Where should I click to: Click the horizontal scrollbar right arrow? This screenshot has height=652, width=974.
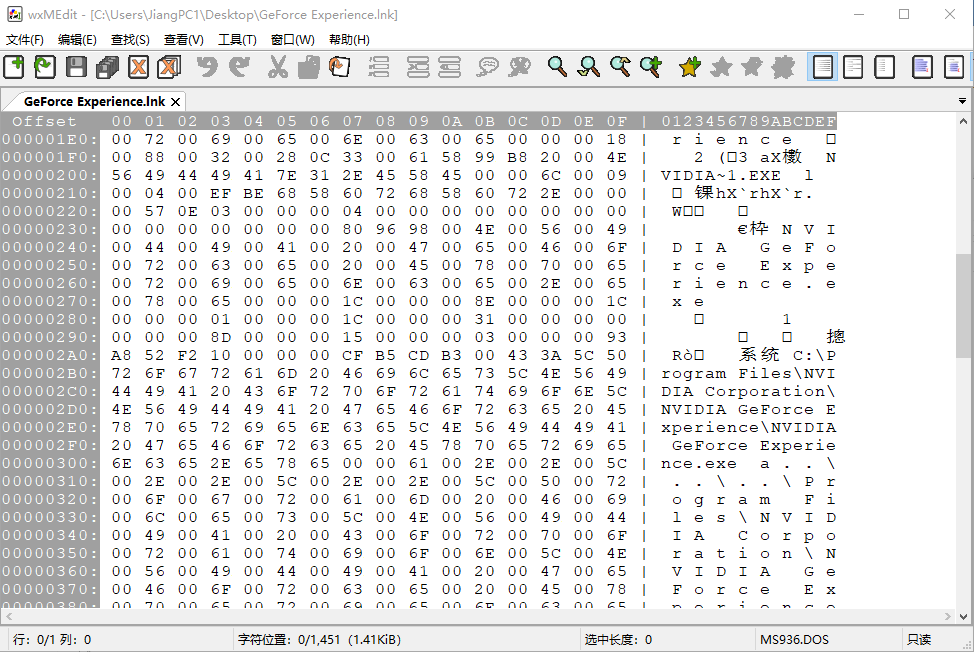947,617
